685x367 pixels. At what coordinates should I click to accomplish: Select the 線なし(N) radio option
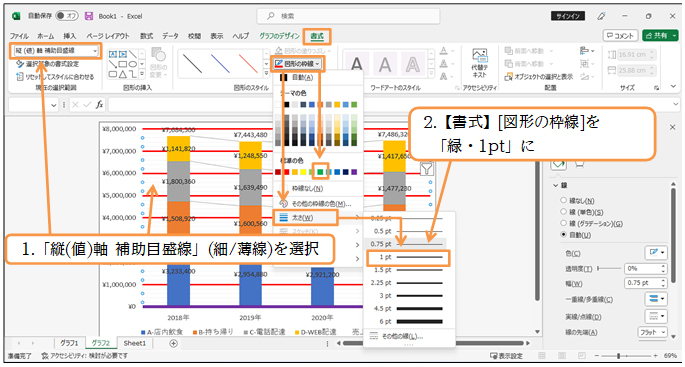point(564,201)
